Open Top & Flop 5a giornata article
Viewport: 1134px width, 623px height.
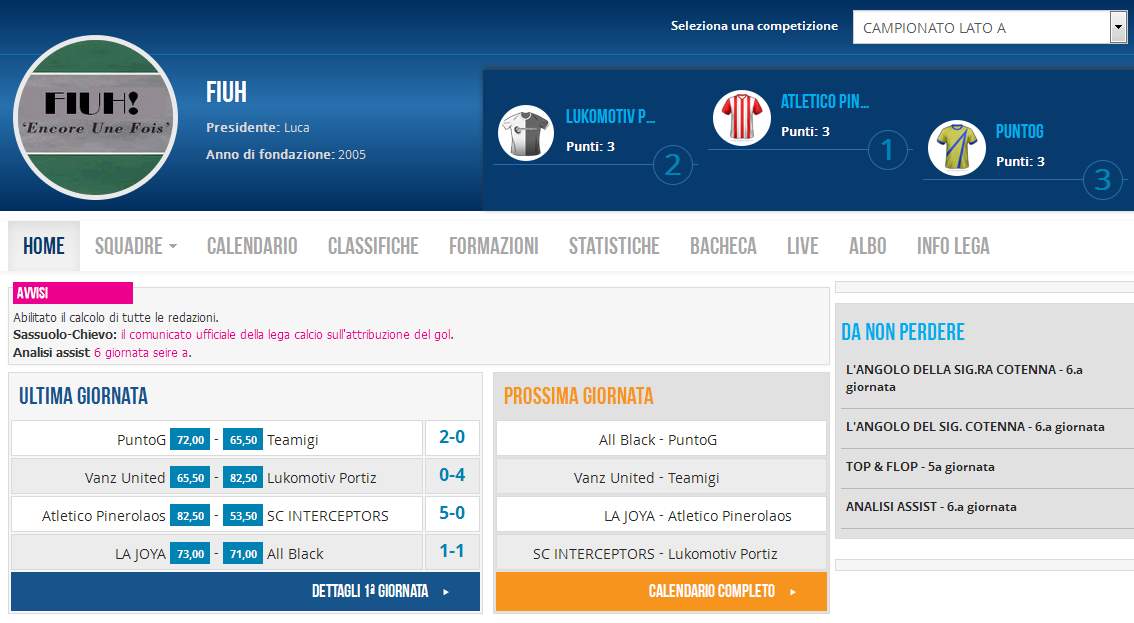click(920, 467)
